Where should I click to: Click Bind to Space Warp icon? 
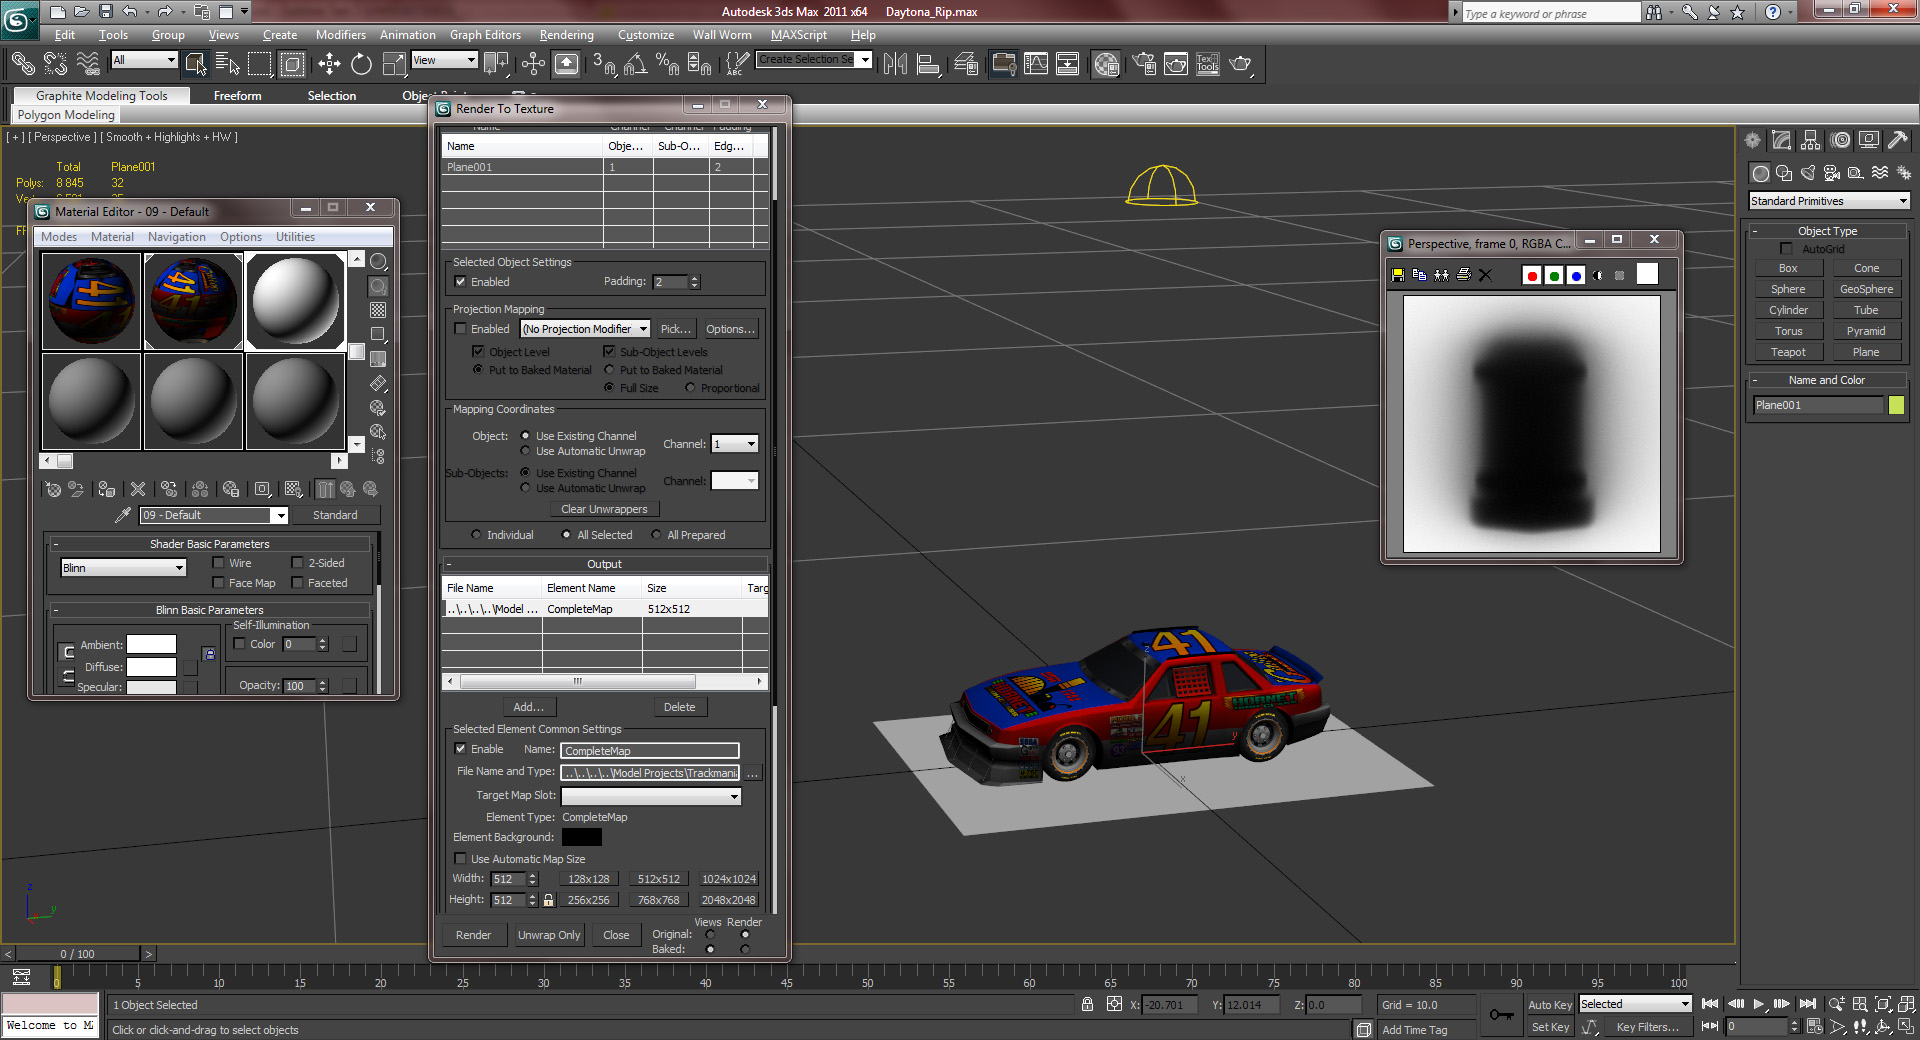[x=88, y=64]
